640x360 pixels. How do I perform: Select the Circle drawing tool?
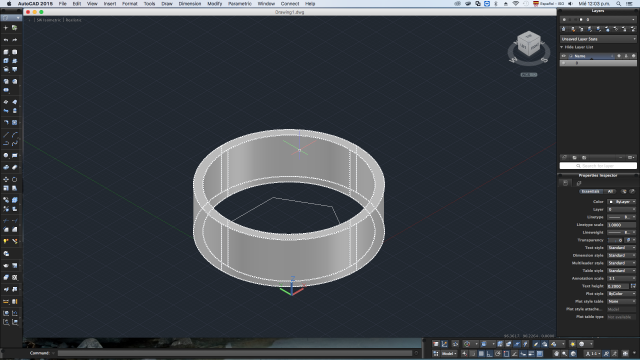(6, 155)
